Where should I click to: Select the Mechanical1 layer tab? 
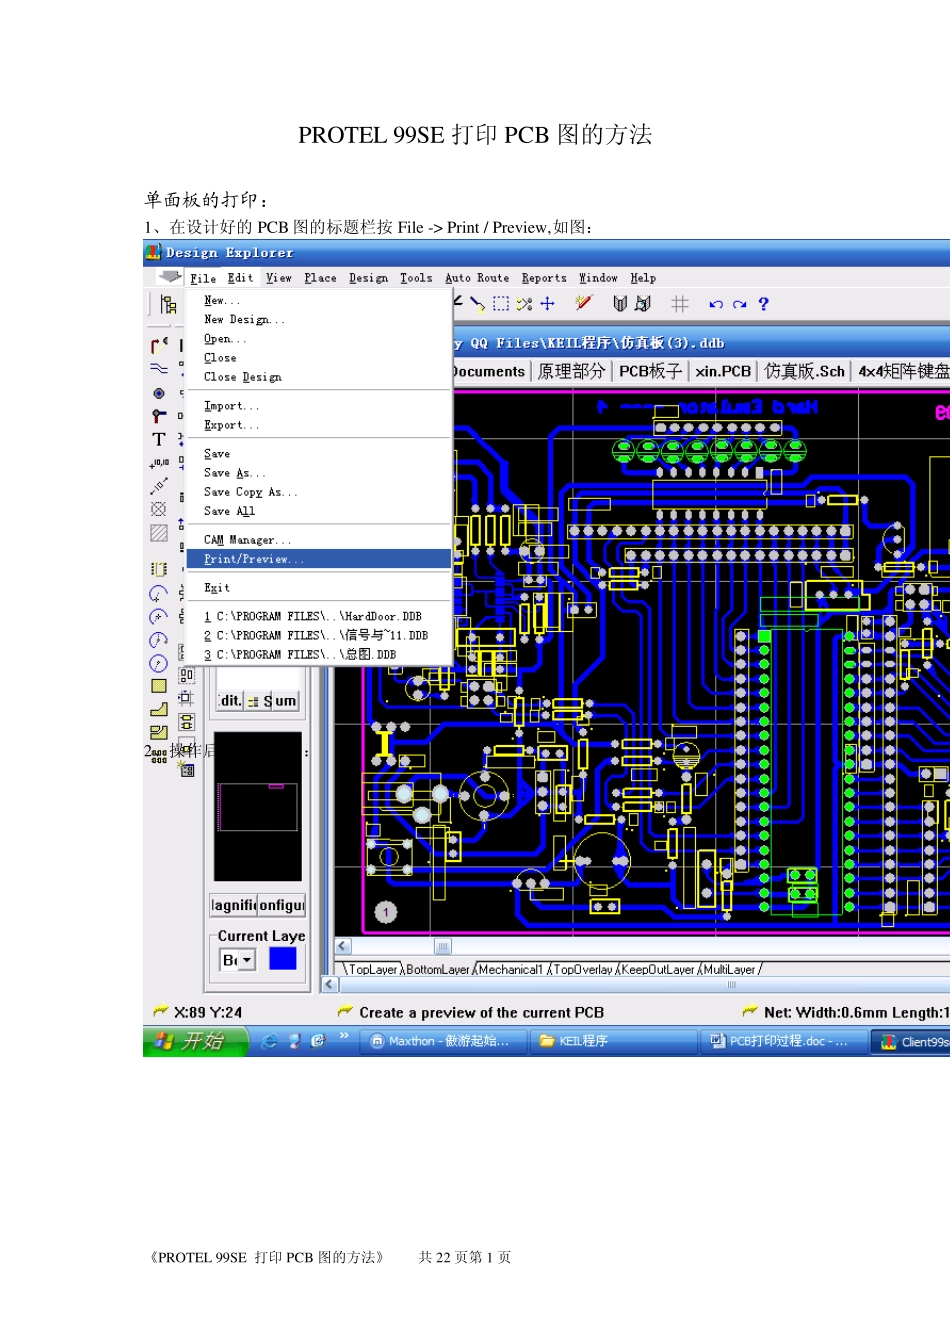(x=510, y=969)
